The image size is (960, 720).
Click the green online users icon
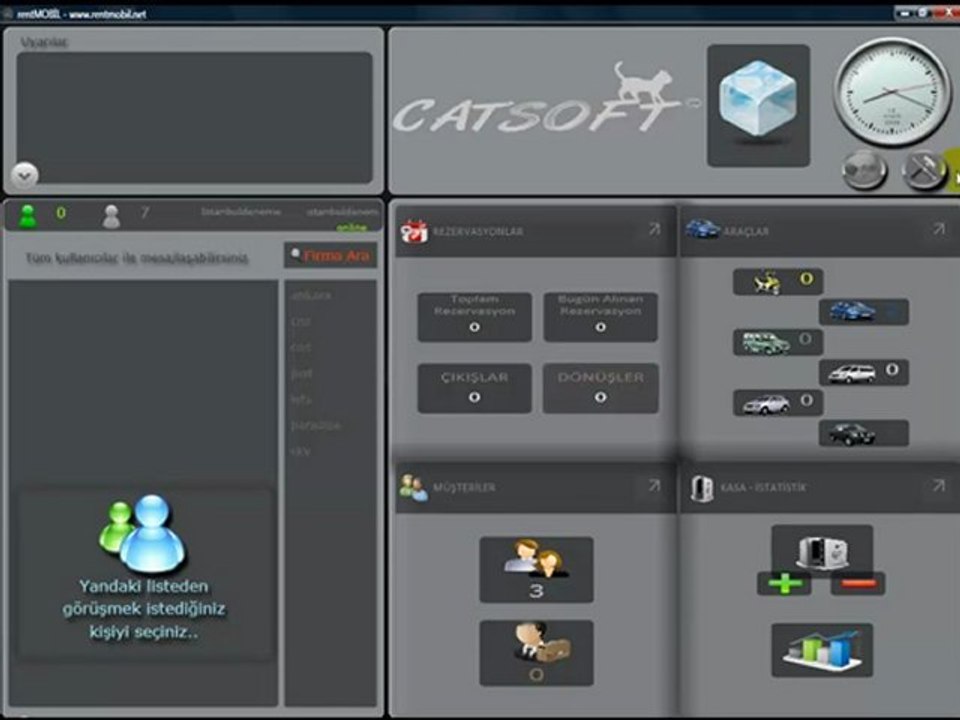pos(28,216)
